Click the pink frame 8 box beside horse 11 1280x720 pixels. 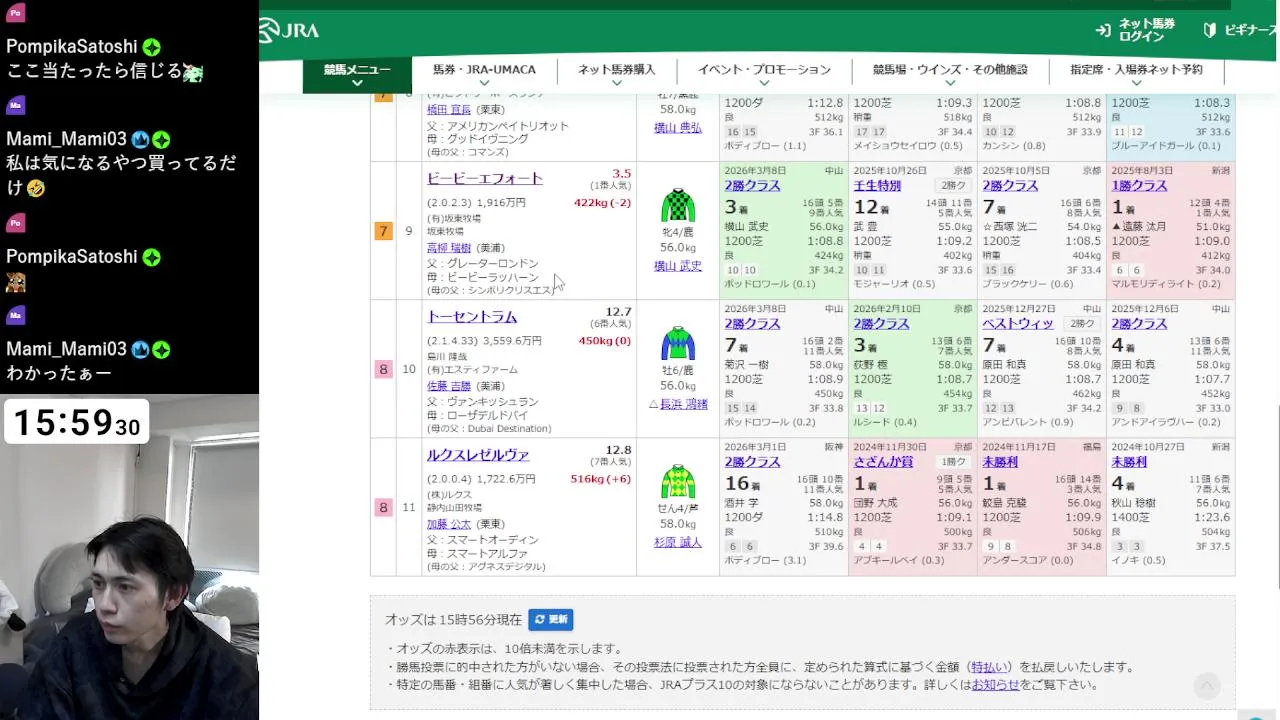383,507
